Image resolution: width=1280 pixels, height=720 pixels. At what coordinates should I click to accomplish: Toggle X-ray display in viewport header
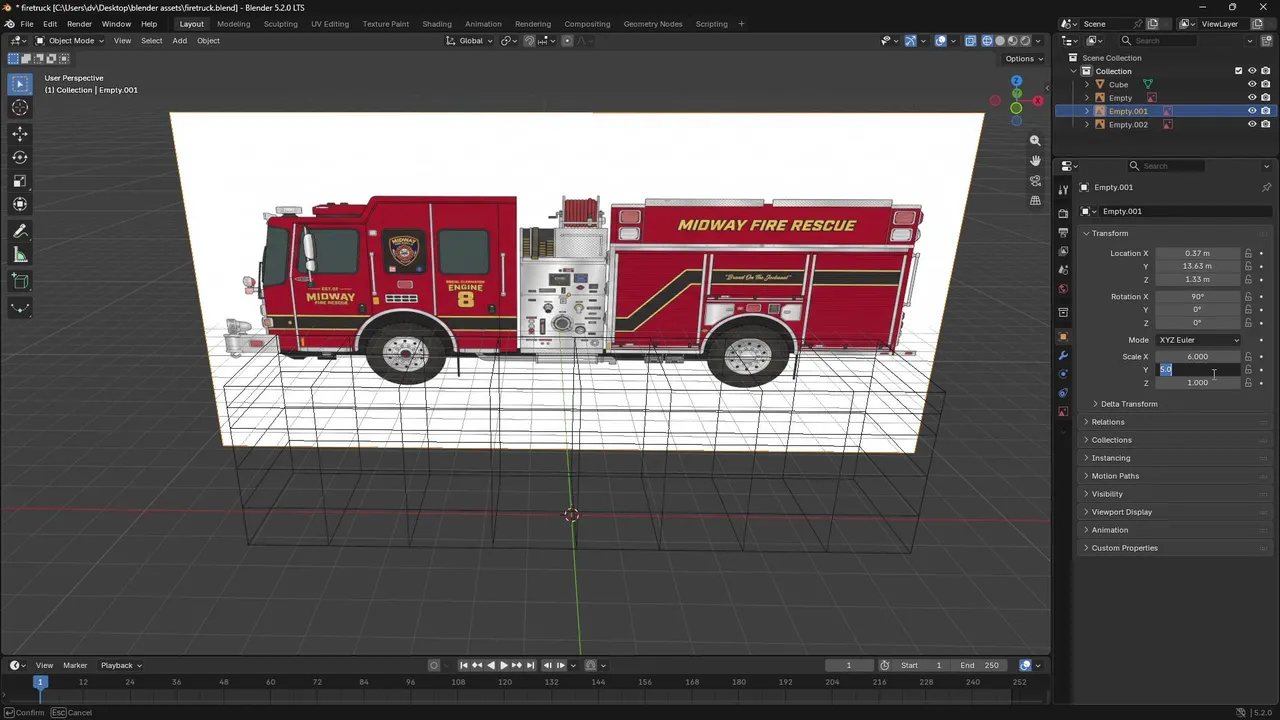point(970,41)
